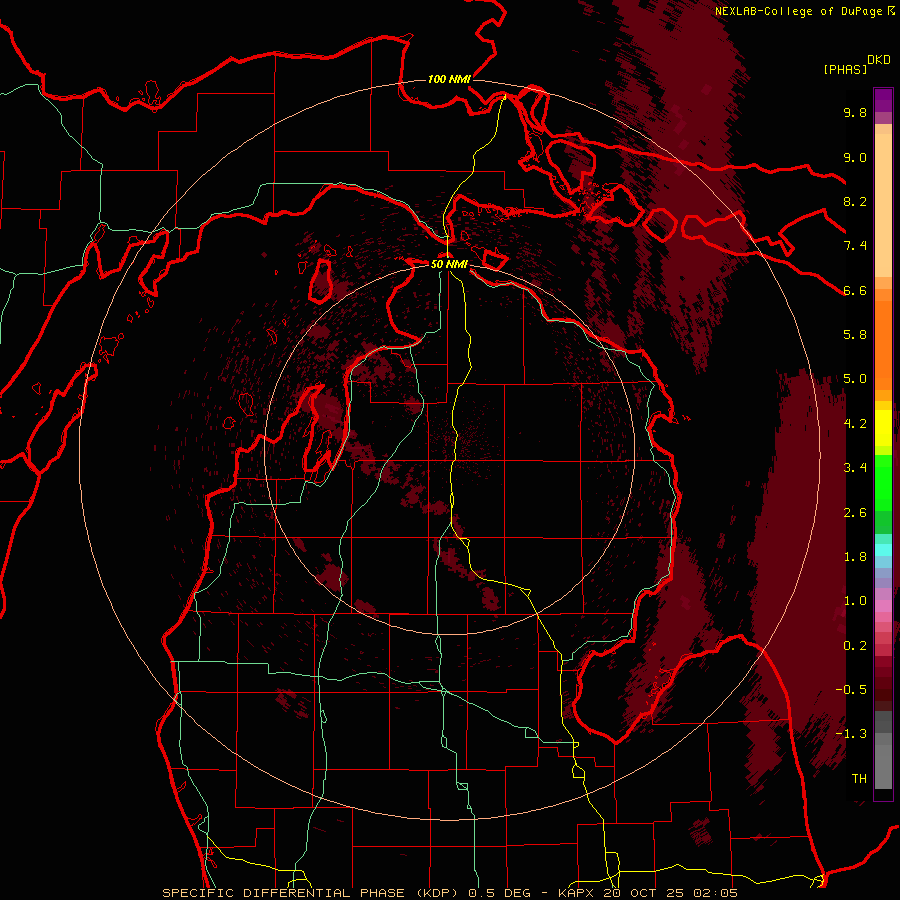The width and height of the screenshot is (900, 900).
Task: Click the 4.2 scale value
Action: coord(855,424)
